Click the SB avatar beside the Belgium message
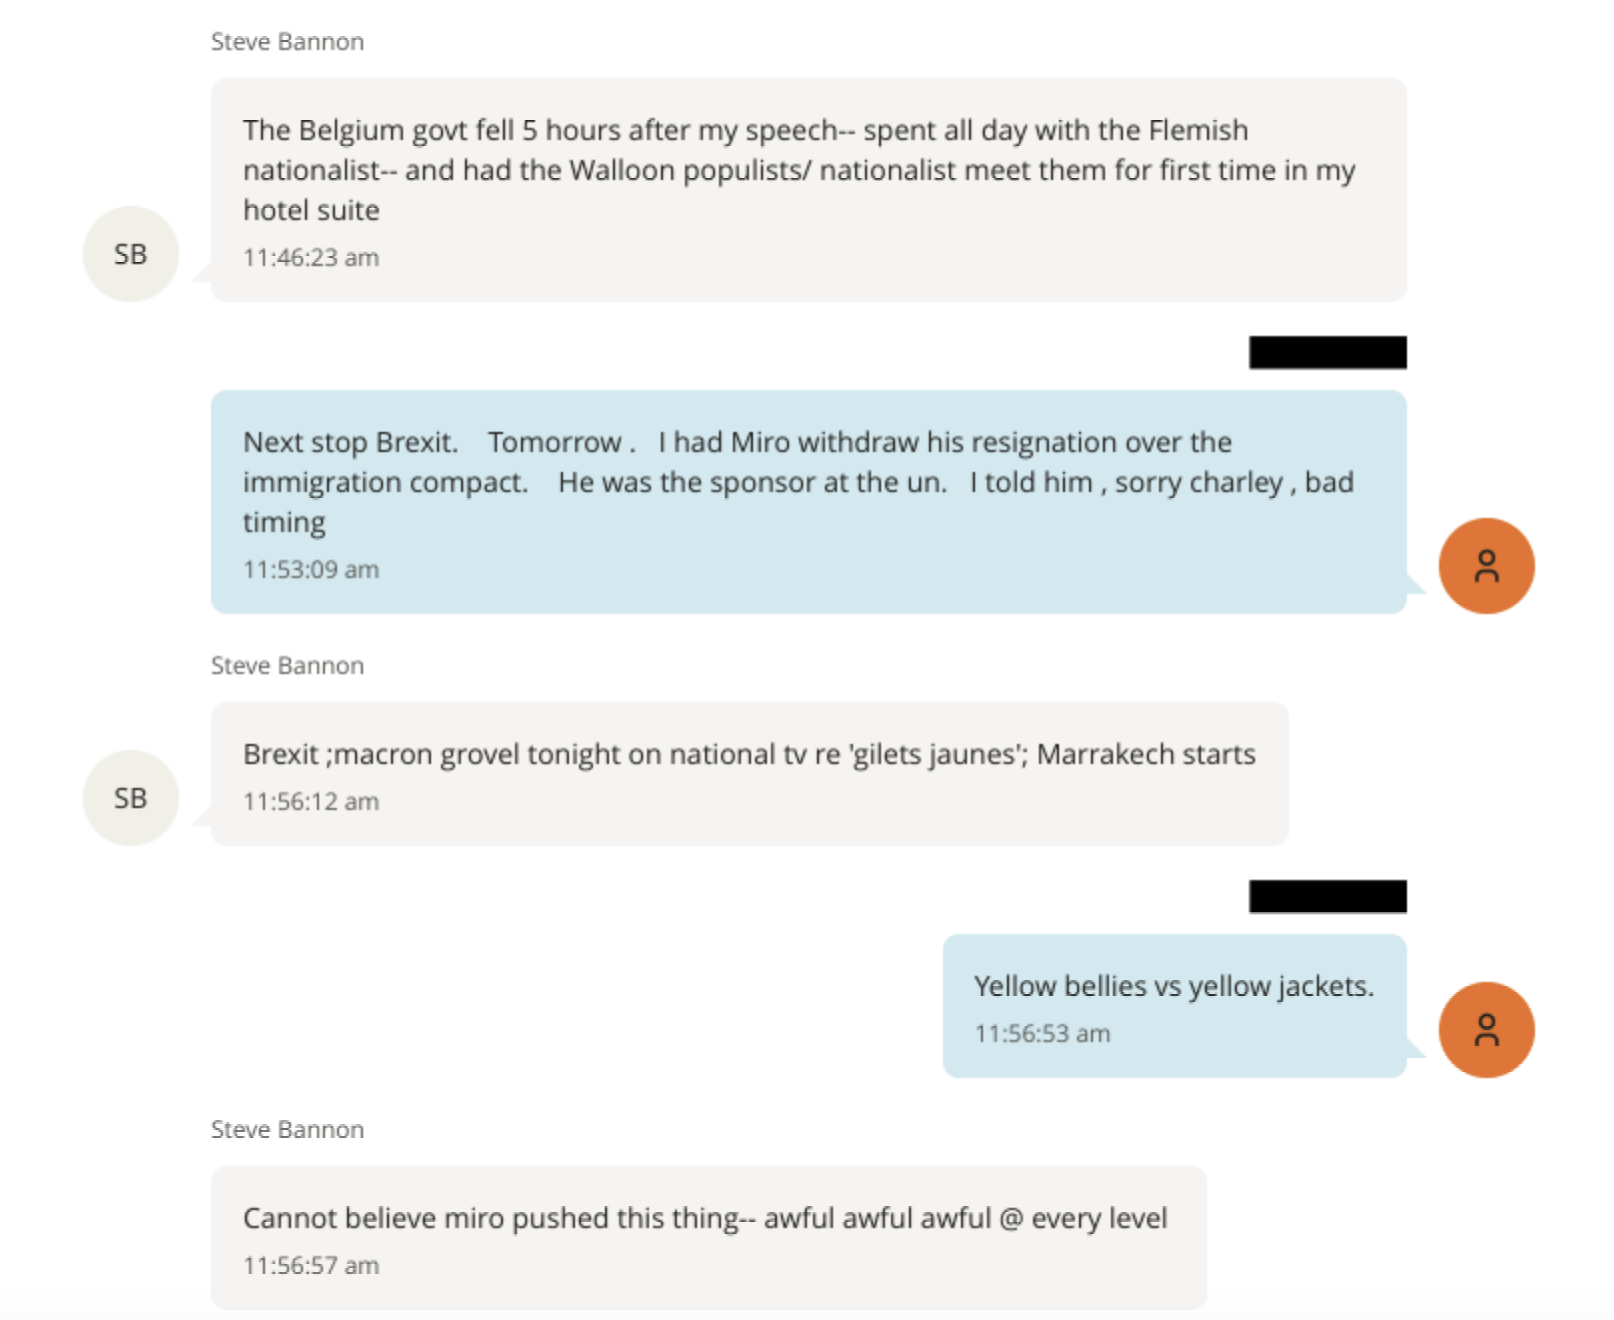Screen dimensions: 1614x1320 (x=130, y=254)
